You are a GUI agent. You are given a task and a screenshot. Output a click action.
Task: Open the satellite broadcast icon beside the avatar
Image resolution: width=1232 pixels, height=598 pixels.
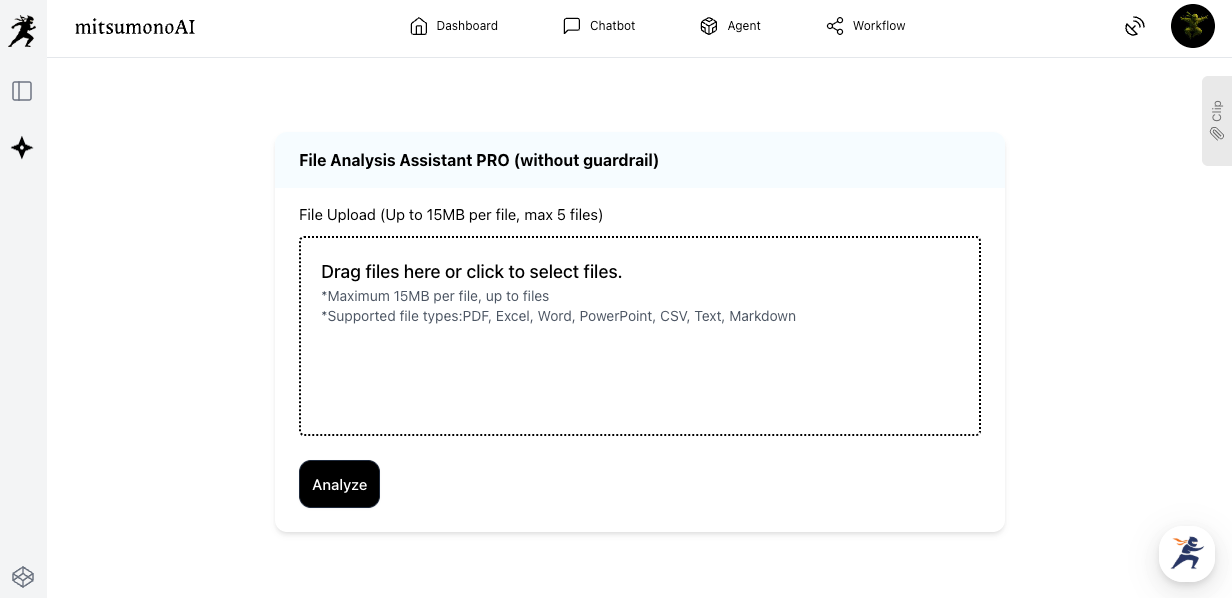click(x=1134, y=26)
